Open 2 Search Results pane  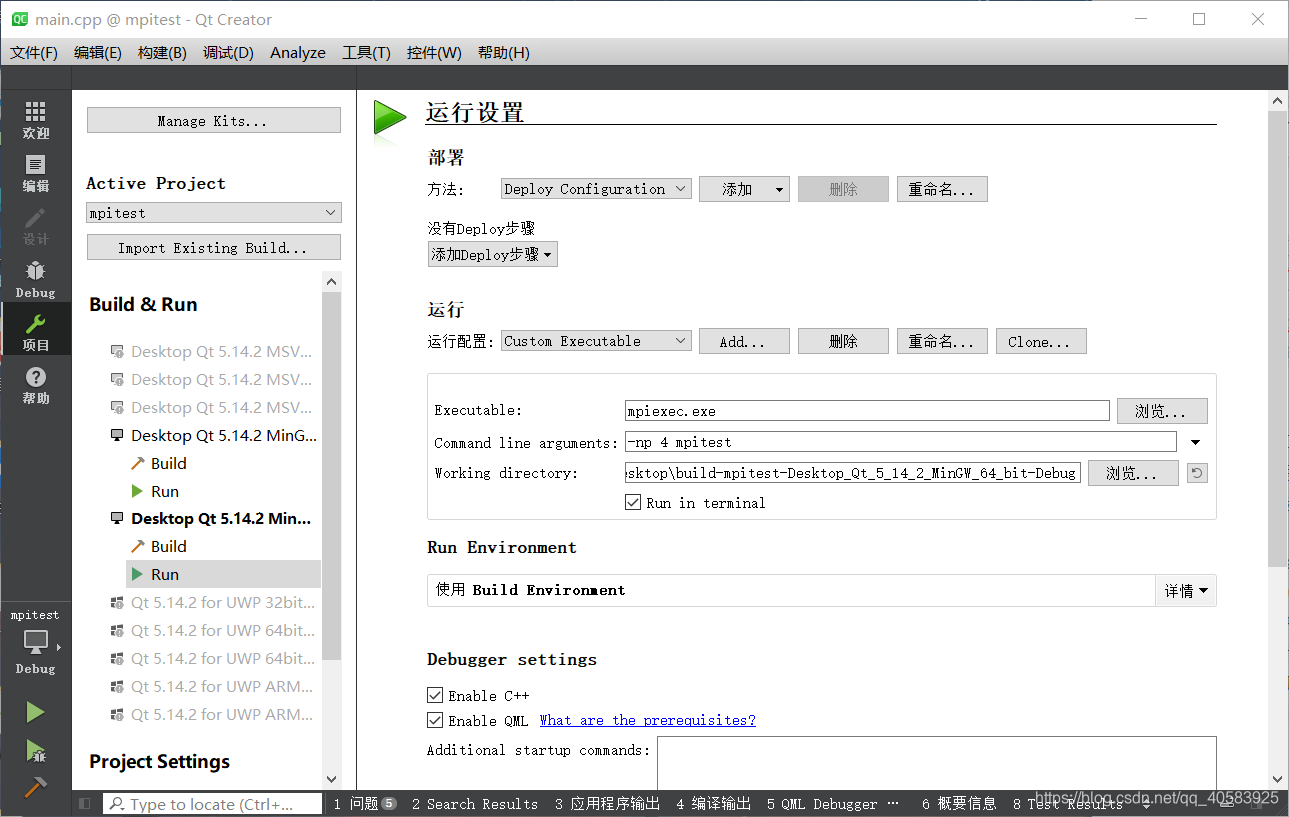[x=474, y=804]
